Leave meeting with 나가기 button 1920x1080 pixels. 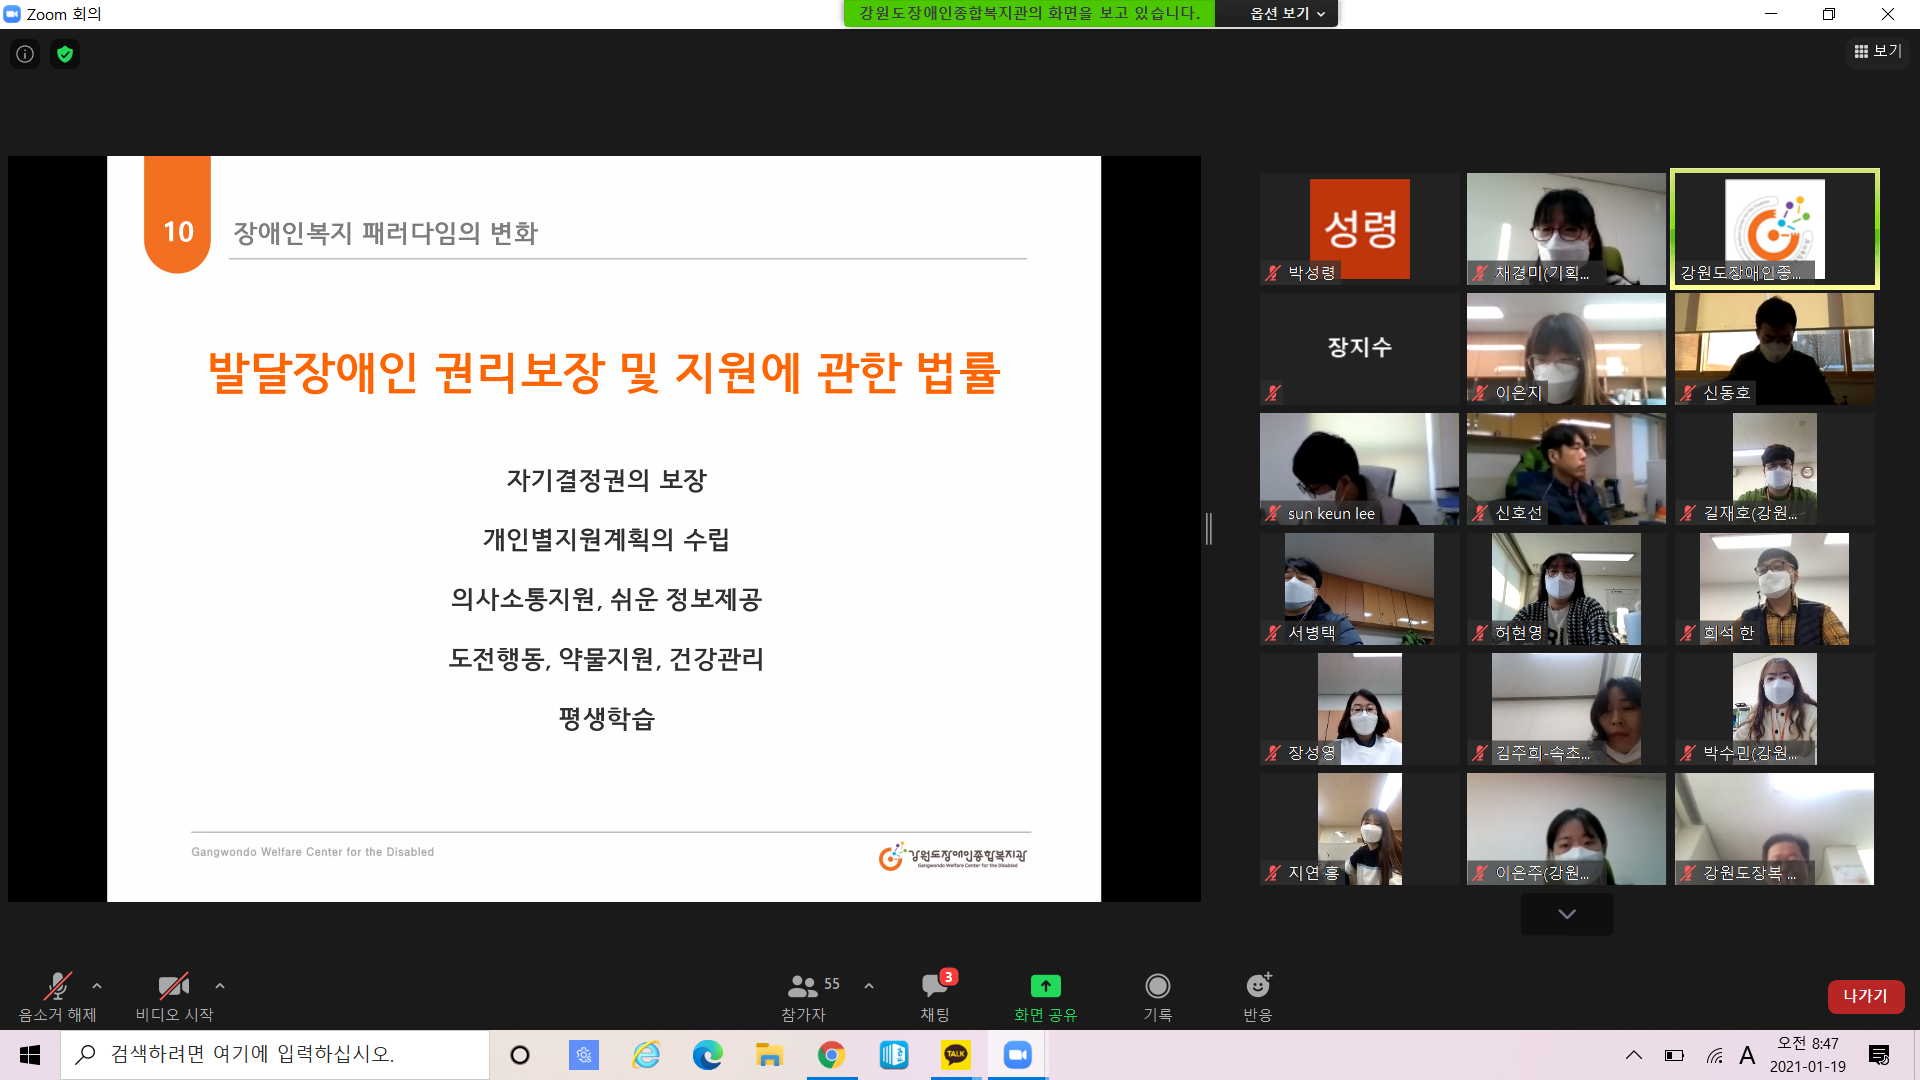(x=1865, y=996)
